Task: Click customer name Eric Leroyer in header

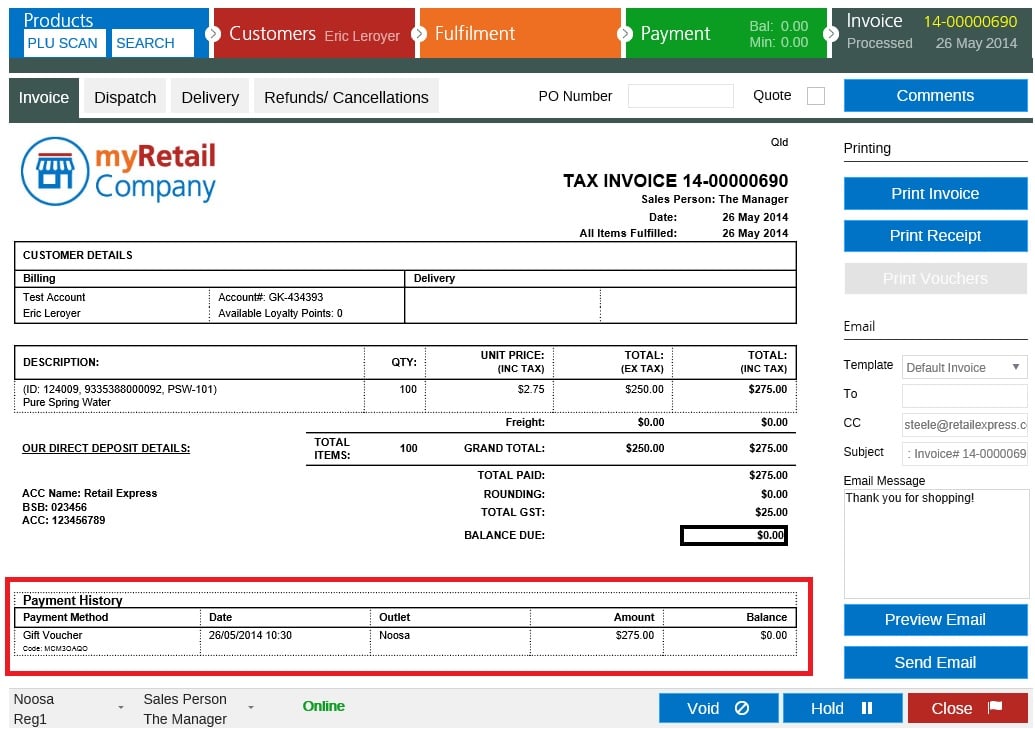Action: pyautogui.click(x=362, y=36)
